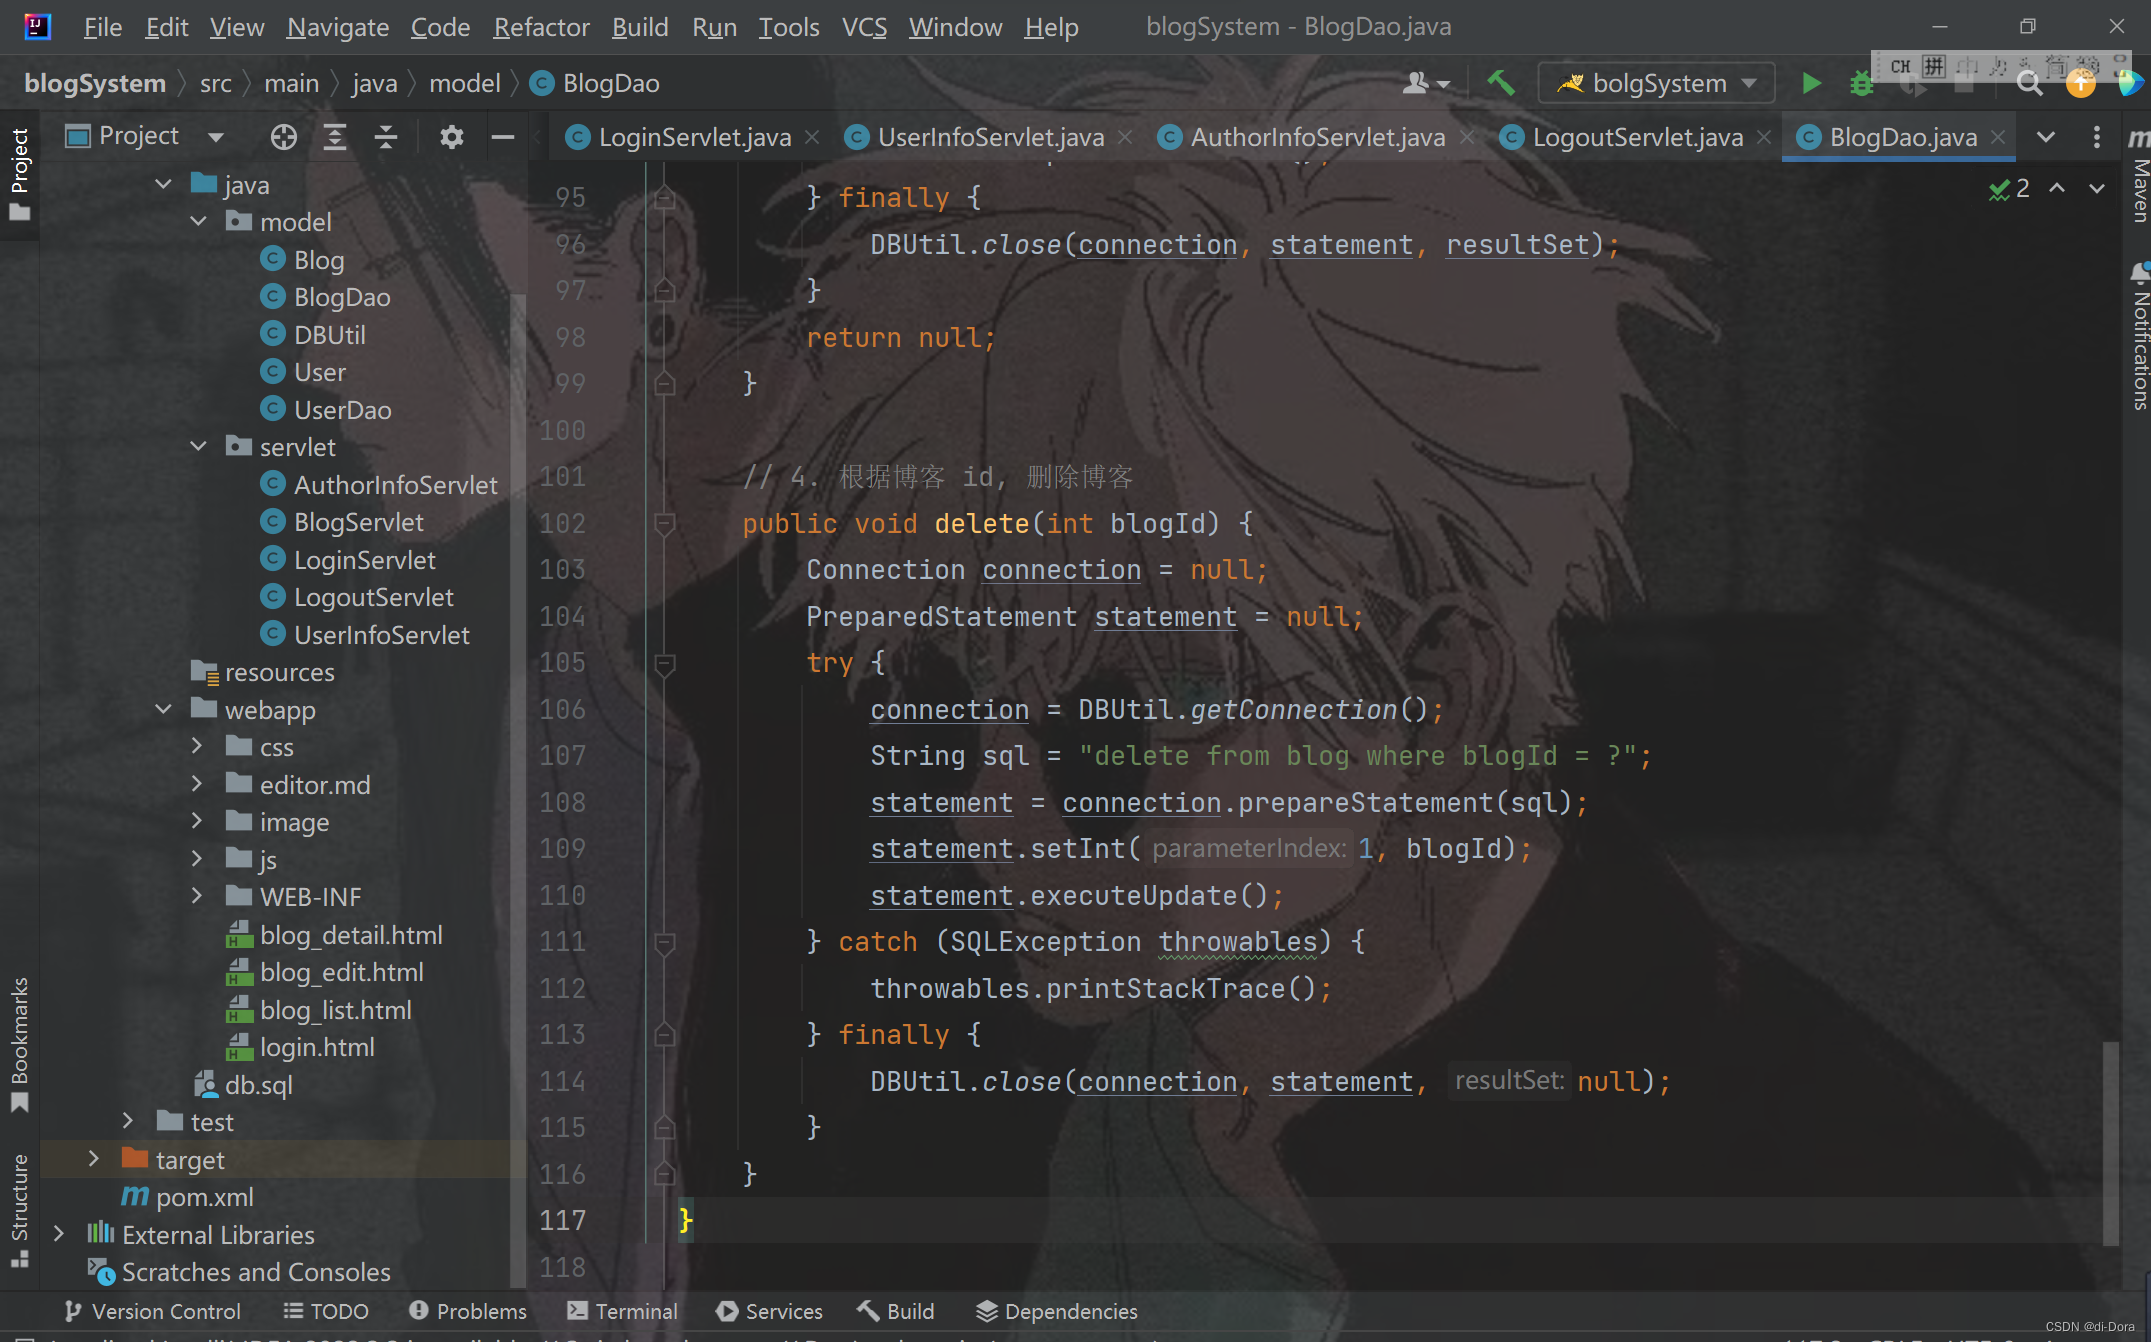Click the editor vertical scrollbar thumb
The height and width of the screenshot is (1342, 2151).
2110,1142
